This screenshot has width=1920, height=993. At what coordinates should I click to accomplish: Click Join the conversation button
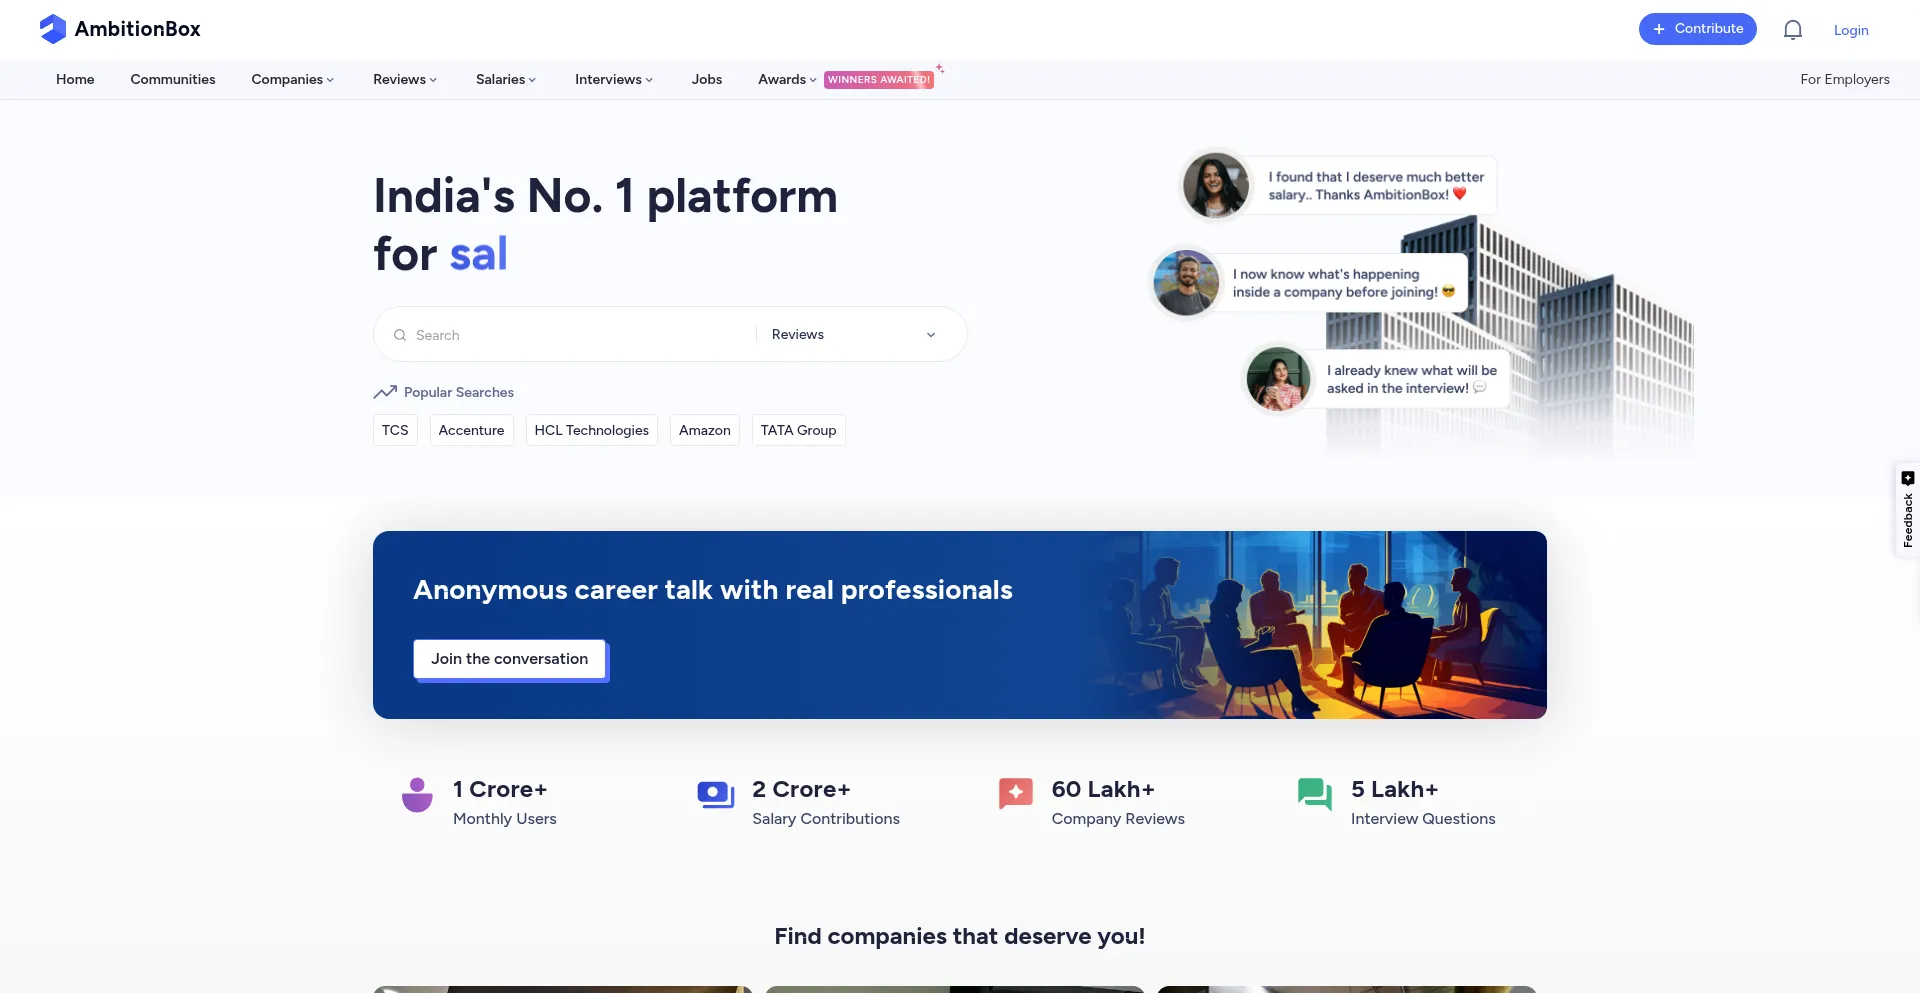509,659
